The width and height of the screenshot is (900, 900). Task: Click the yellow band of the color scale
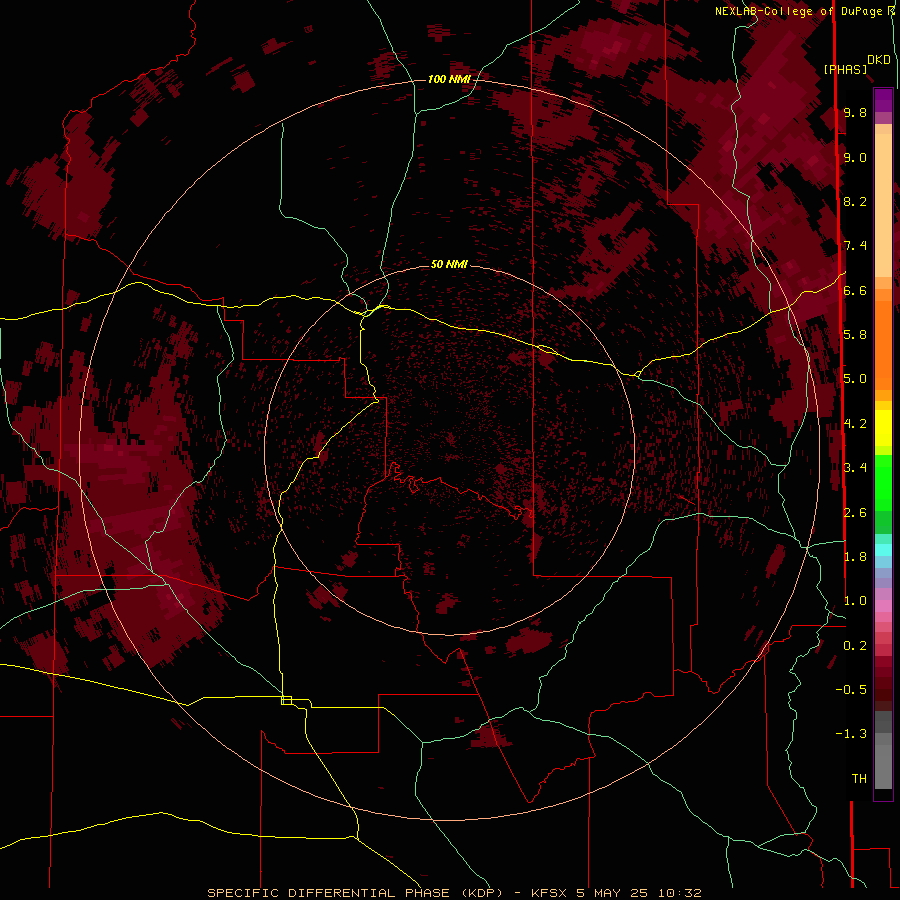[883, 428]
